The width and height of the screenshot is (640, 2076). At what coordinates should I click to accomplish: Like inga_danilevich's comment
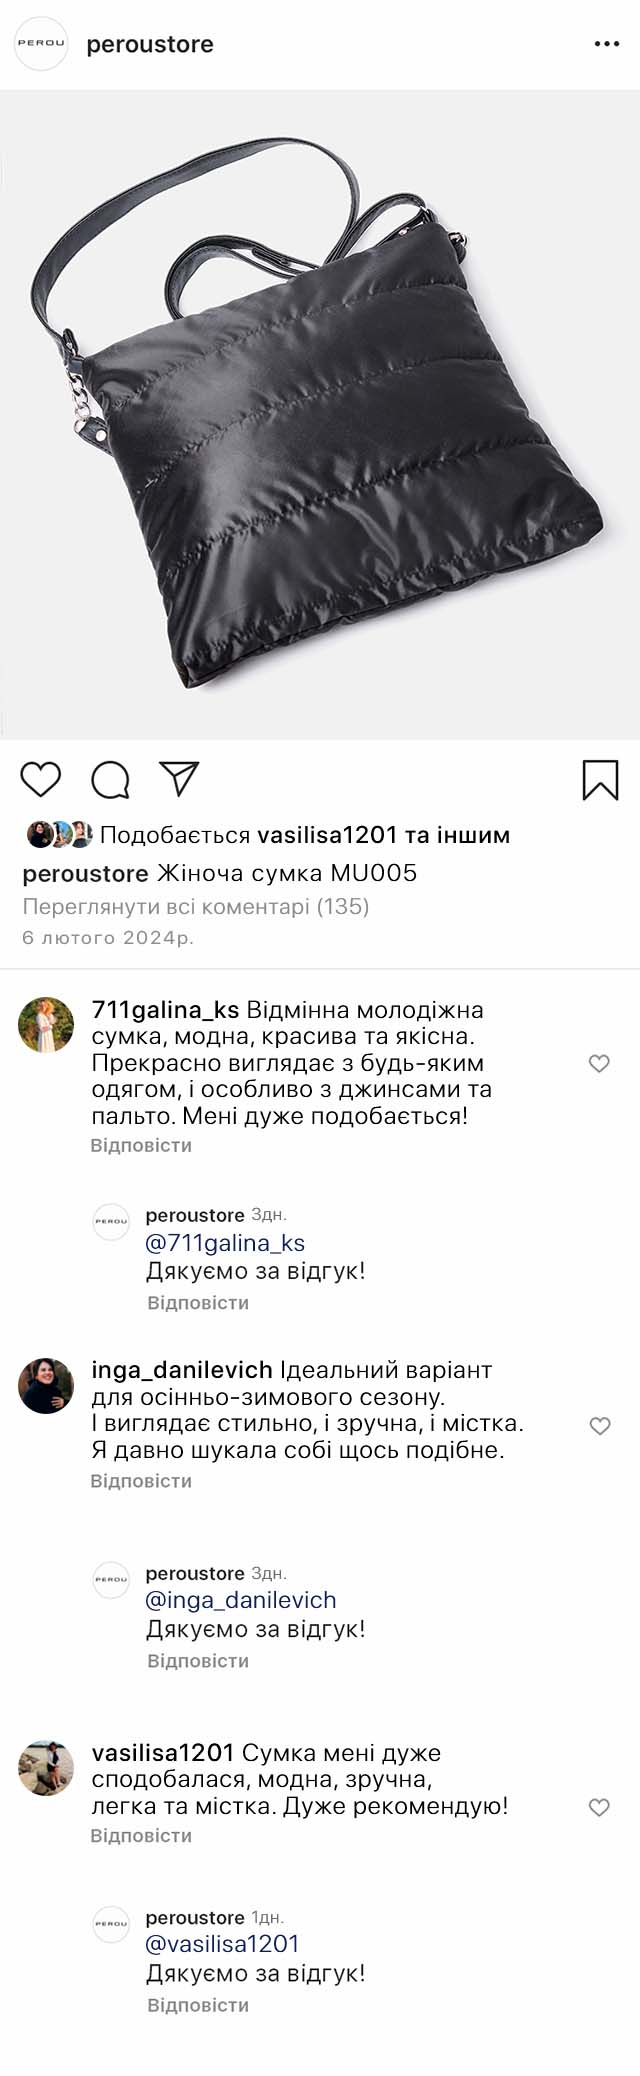point(599,1426)
